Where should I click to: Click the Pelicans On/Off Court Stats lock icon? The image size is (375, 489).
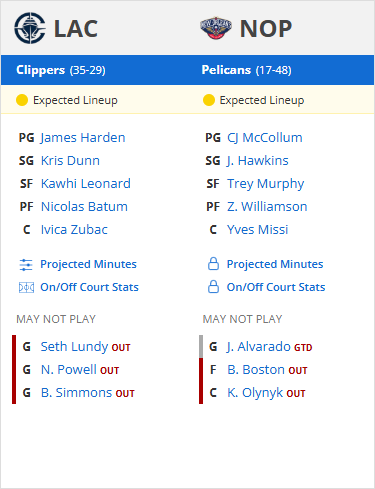point(213,287)
